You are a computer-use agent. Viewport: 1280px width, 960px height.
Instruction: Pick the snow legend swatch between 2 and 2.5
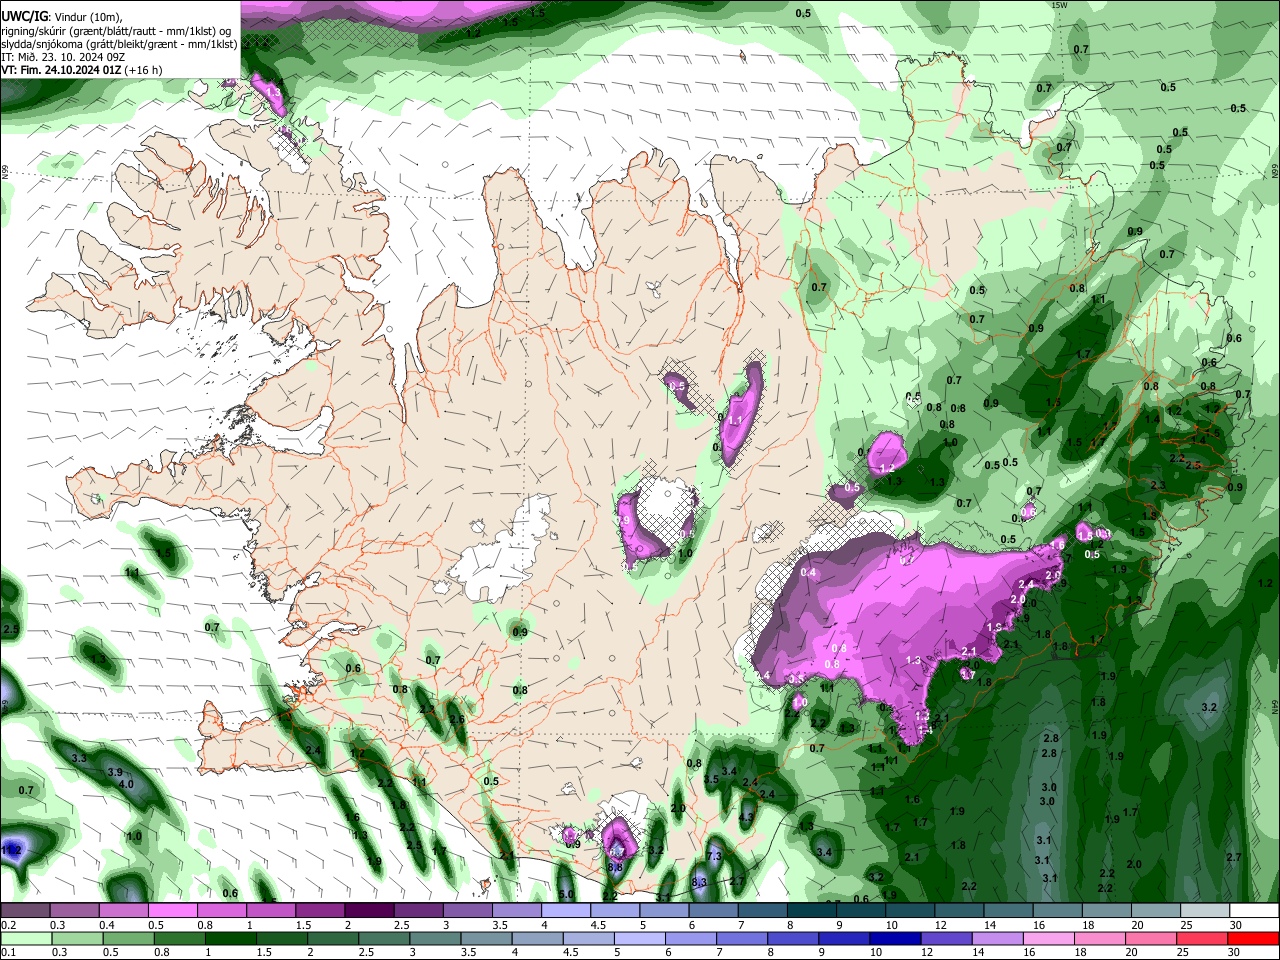click(369, 911)
